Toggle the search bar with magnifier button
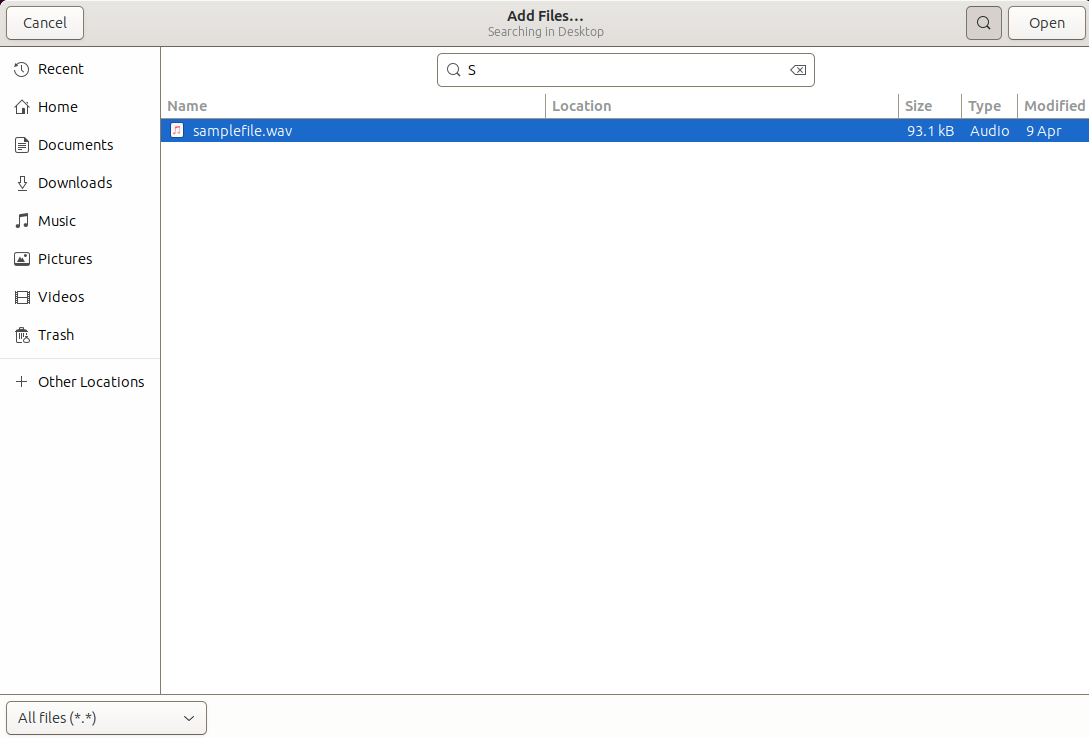Screen dimensions: 1089x738 983,22
